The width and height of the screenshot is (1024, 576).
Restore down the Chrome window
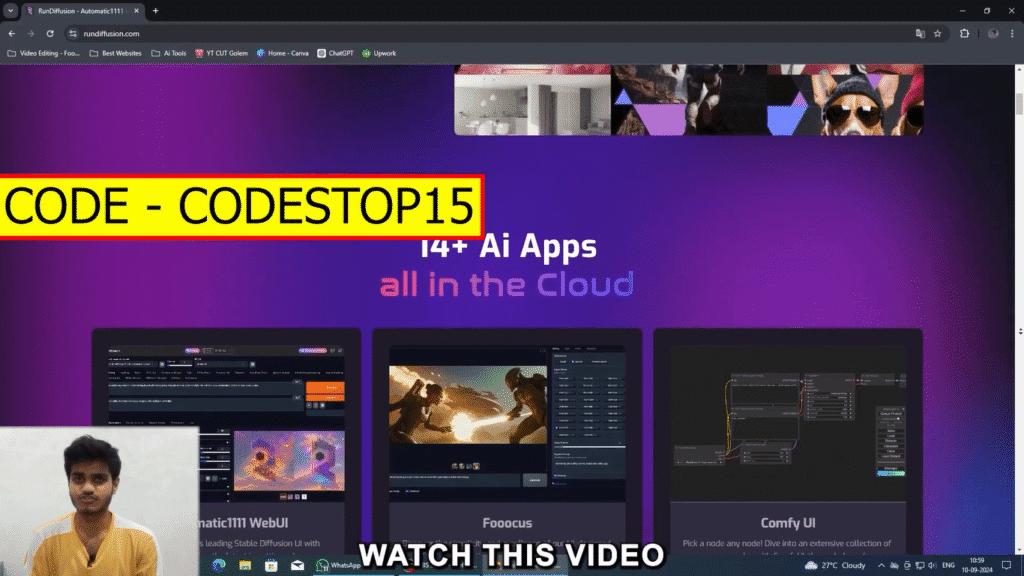pos(987,10)
